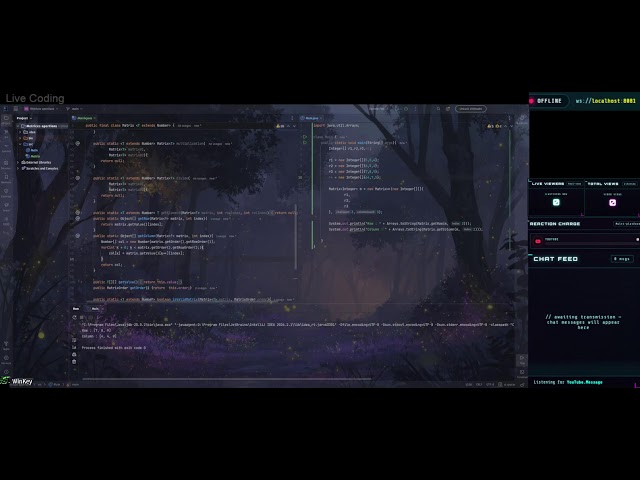The height and width of the screenshot is (480, 640).
Task: Click the folded 'return null;' region
Action: [x=285, y=213]
